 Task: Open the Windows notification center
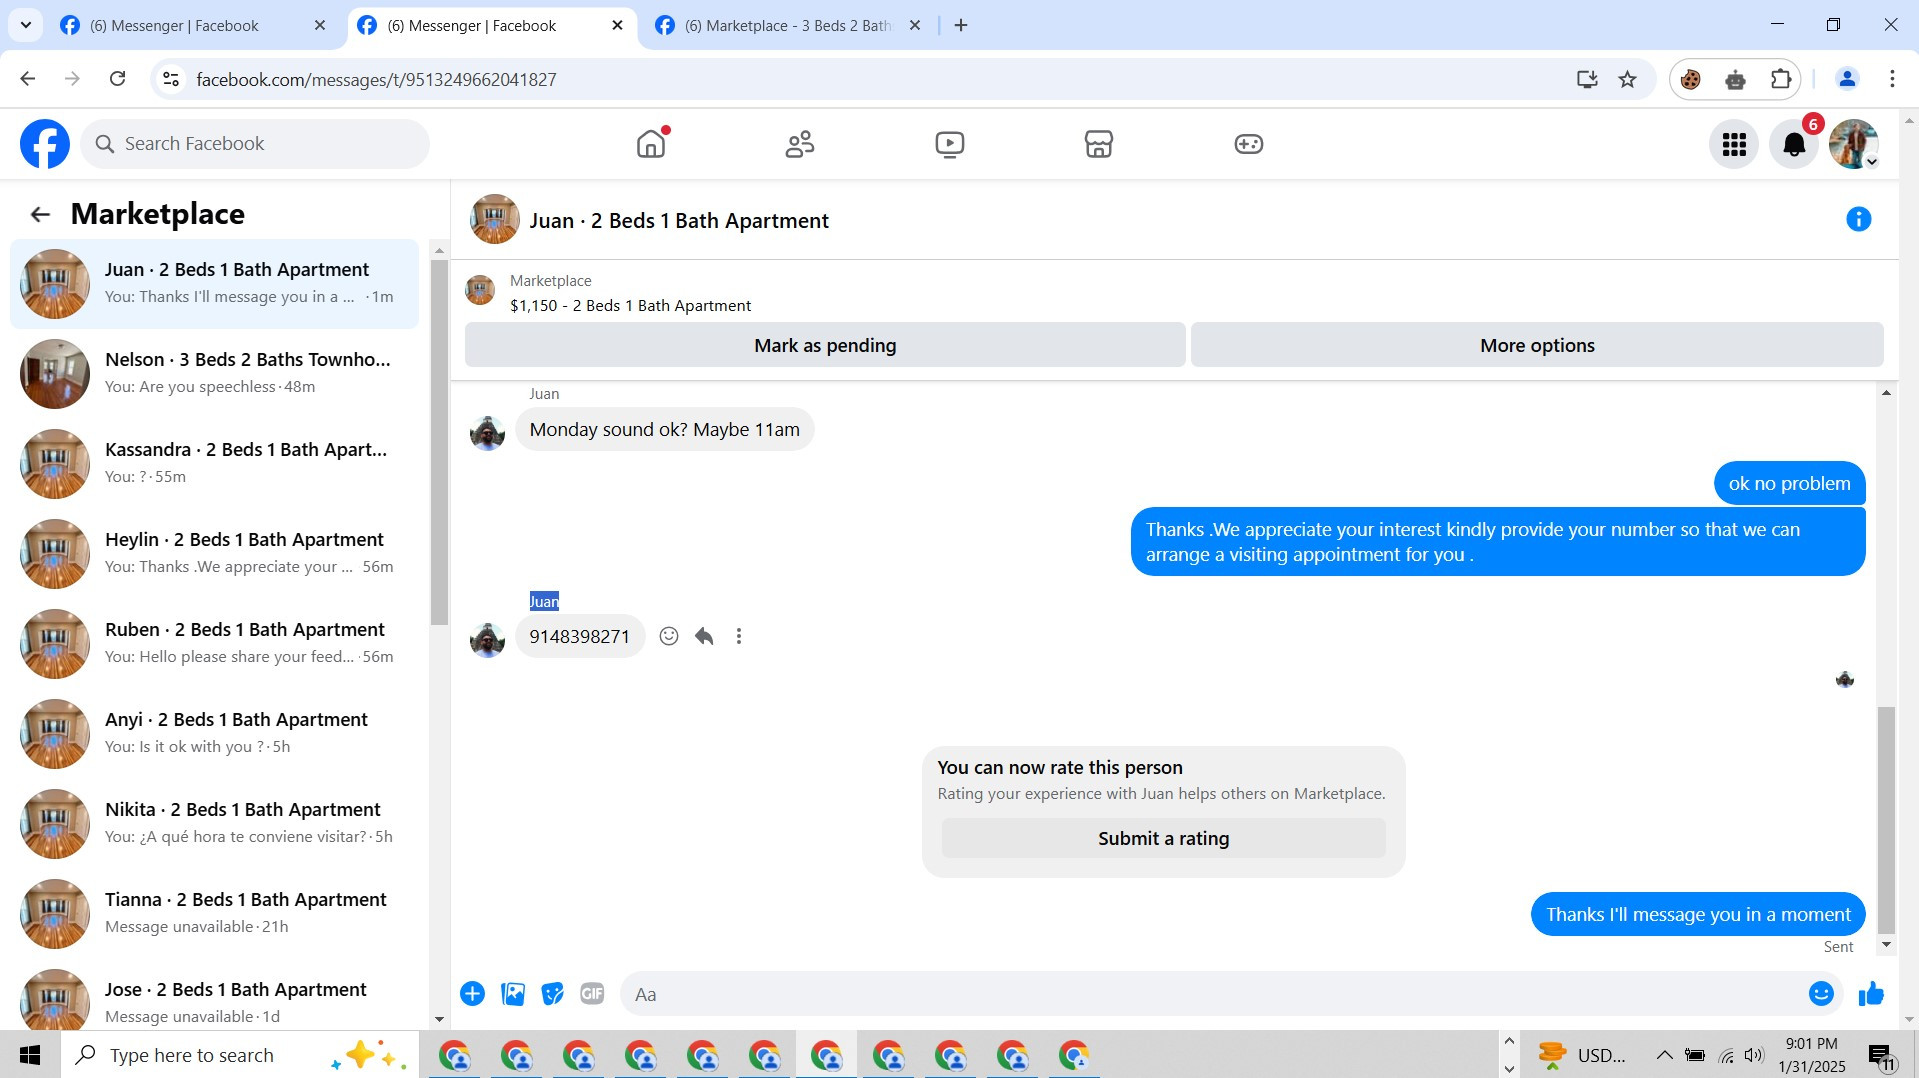click(x=1881, y=1055)
